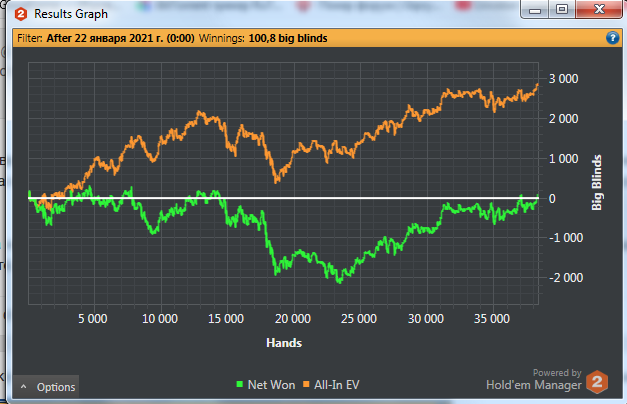The width and height of the screenshot is (627, 404).
Task: Click the 5 000 hands axis label
Action: click(92, 319)
